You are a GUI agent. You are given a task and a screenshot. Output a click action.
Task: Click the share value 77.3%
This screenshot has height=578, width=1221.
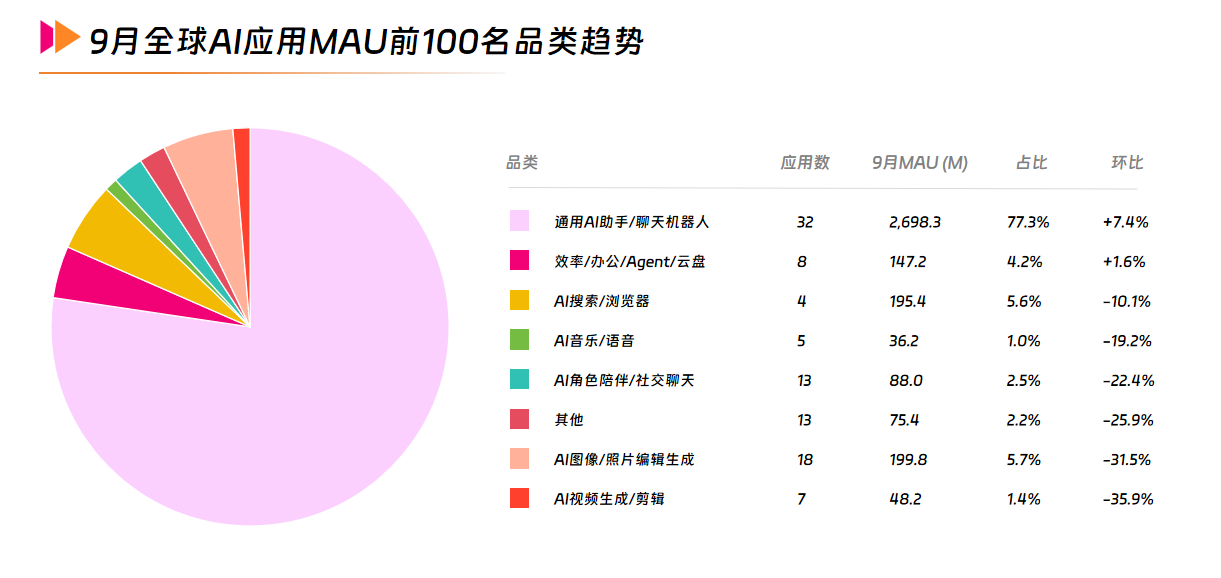1027,222
